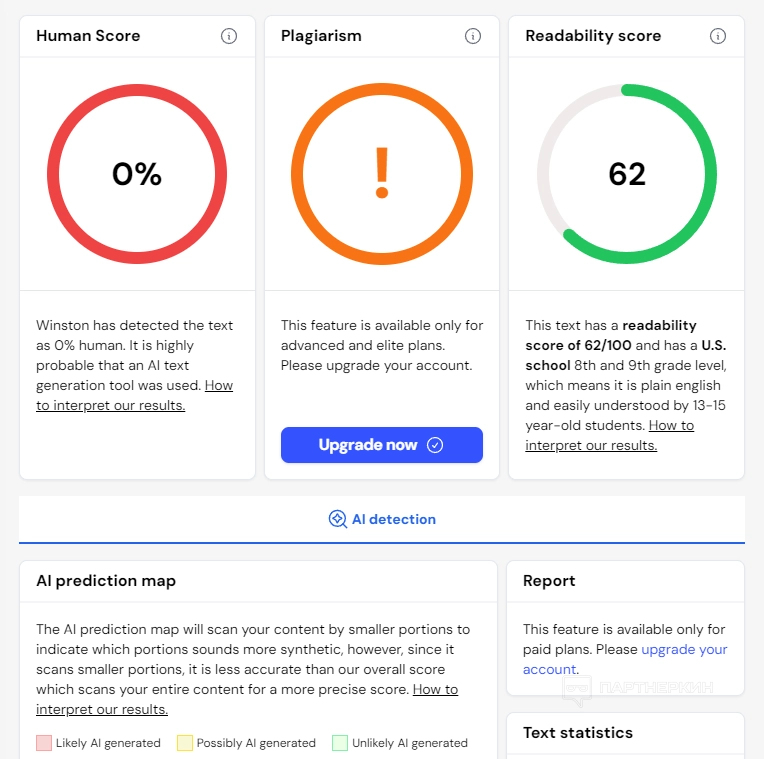
Task: Click the readability score 62 gauge
Action: (627, 174)
